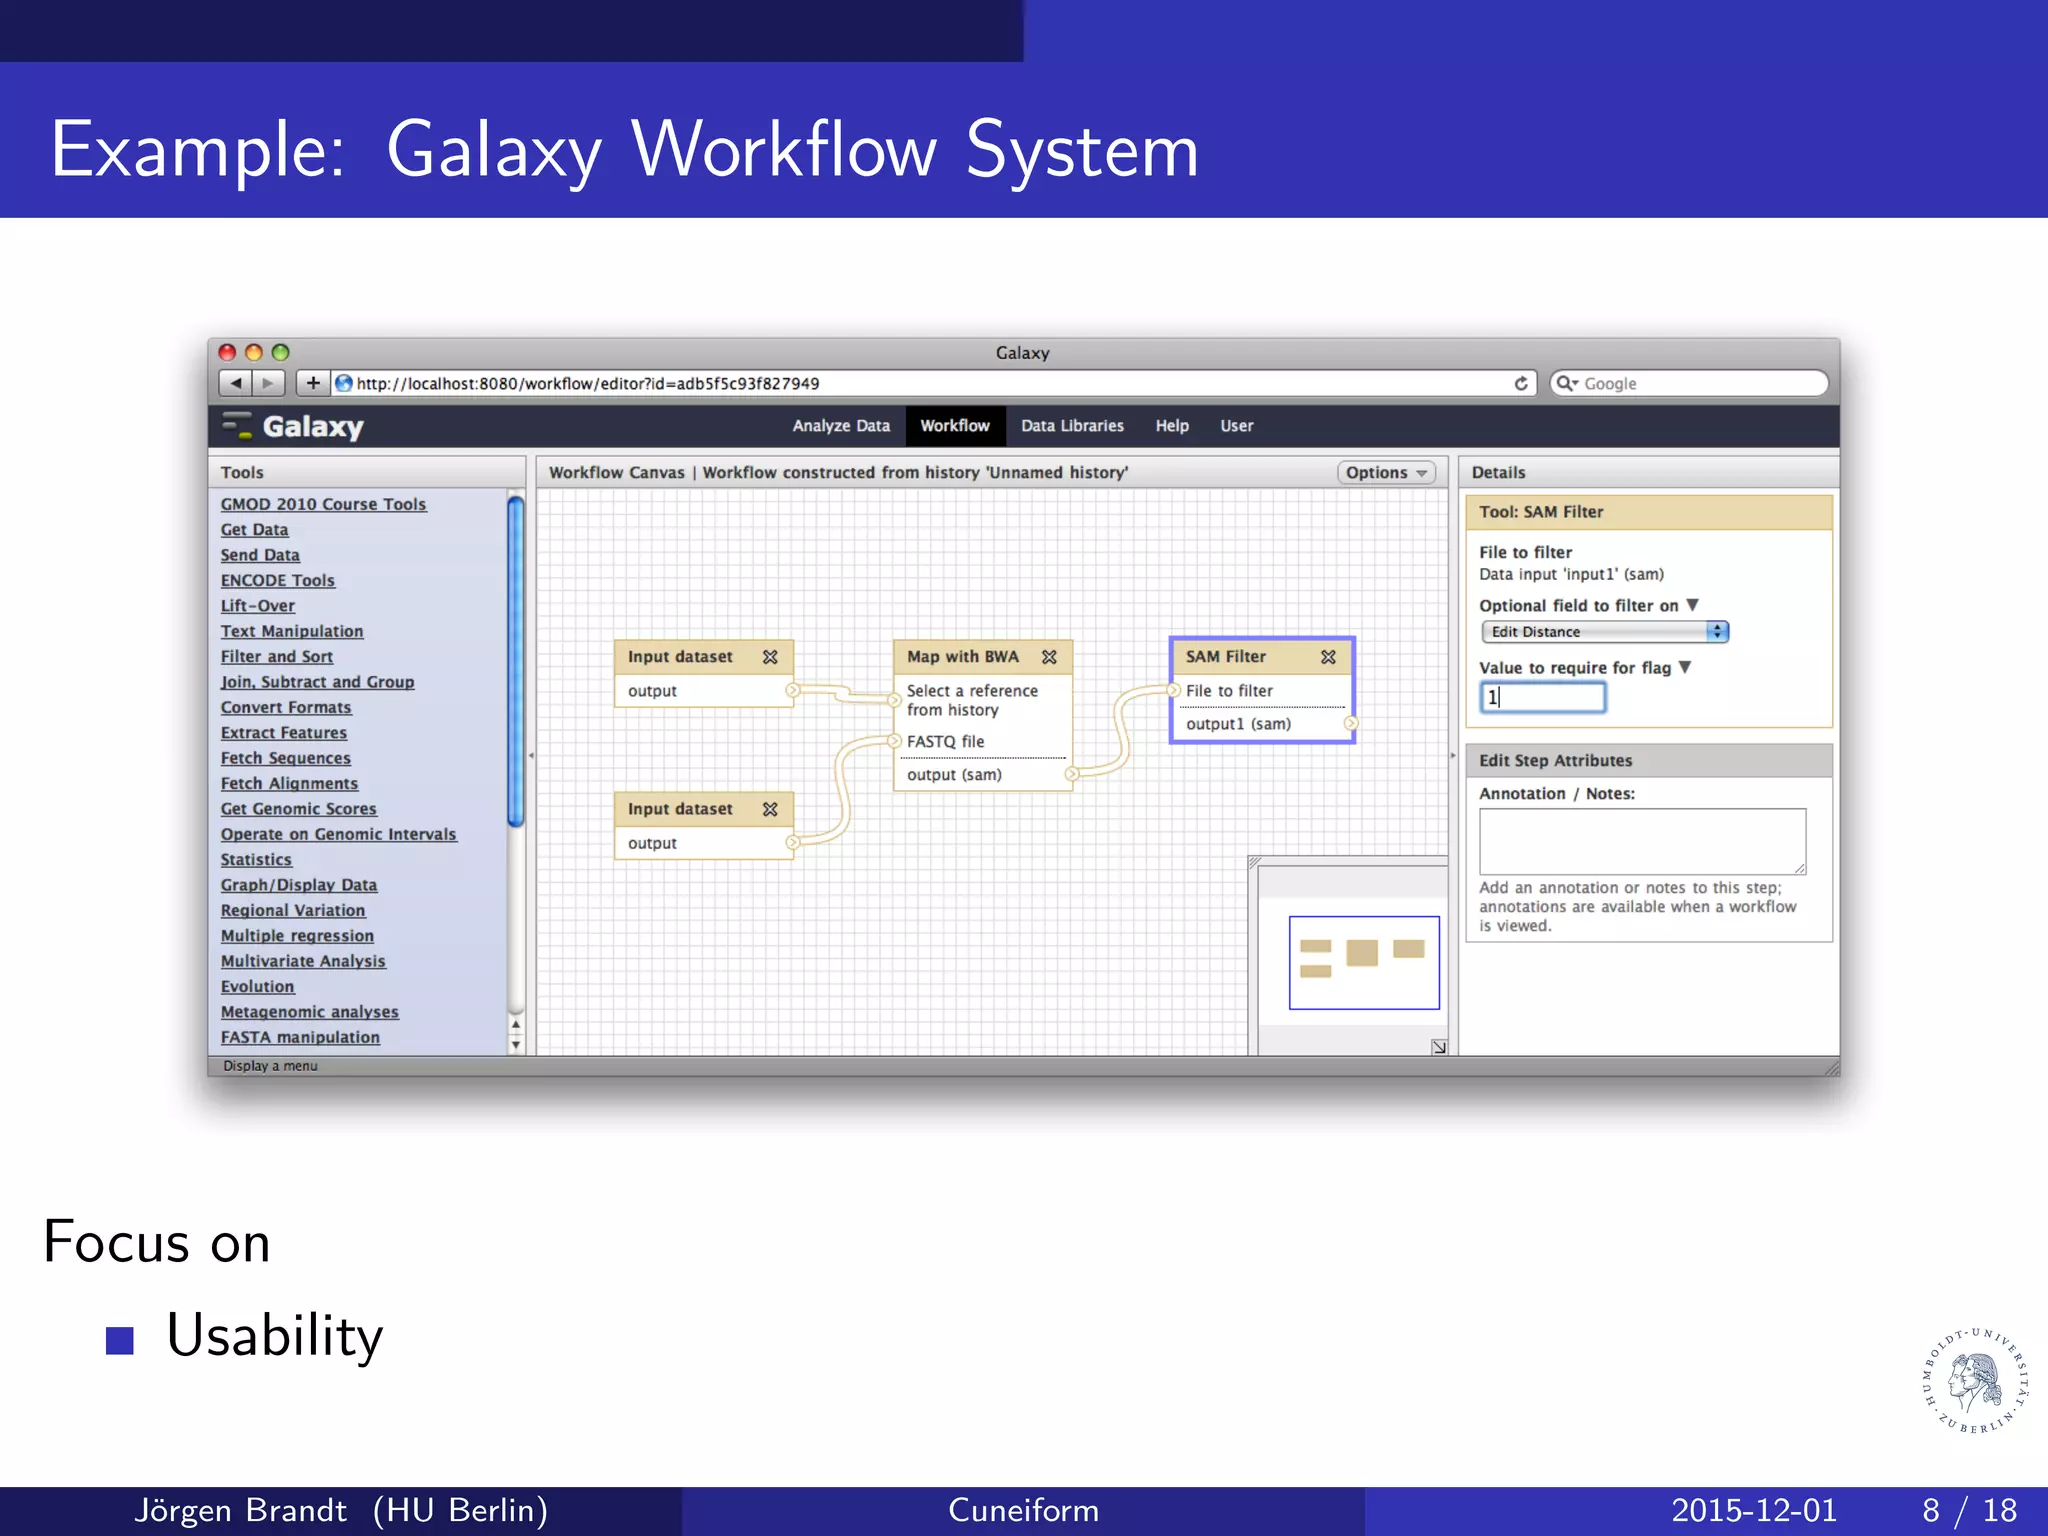
Task: Click the browser forward arrow button
Action: 268,383
